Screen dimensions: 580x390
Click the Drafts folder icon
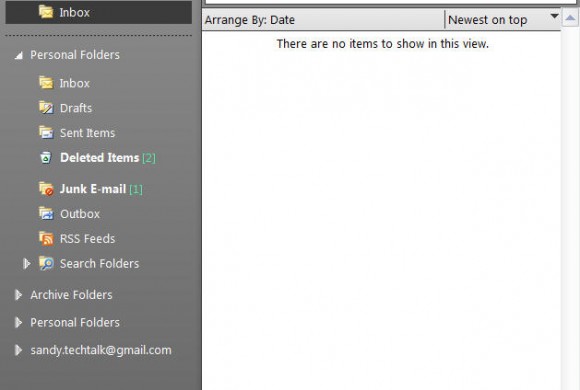tap(46, 108)
